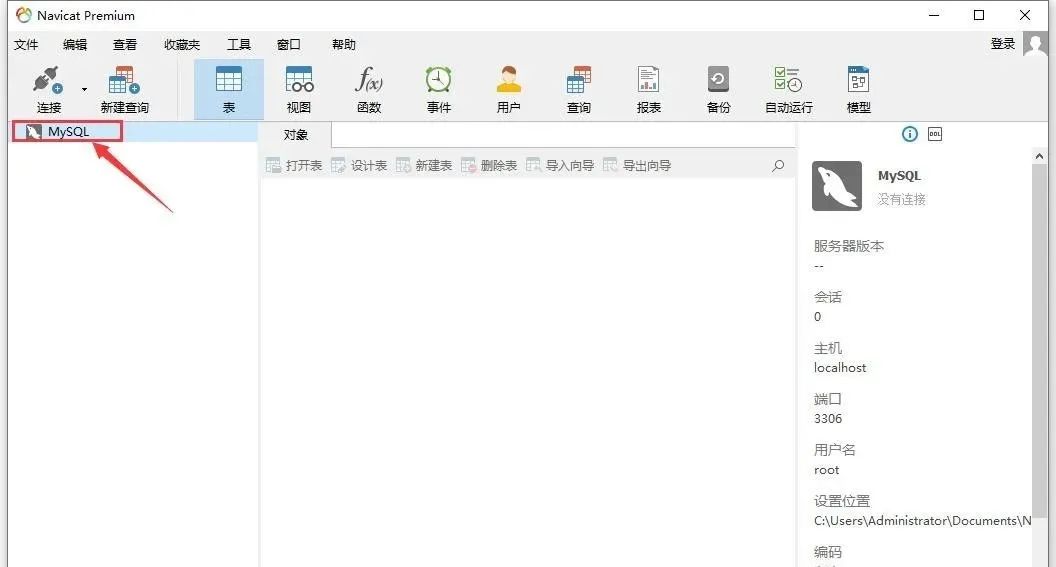Screen dimensions: 1056x567
Task: Create a new query with 新建查询
Action: pyautogui.click(x=124, y=90)
